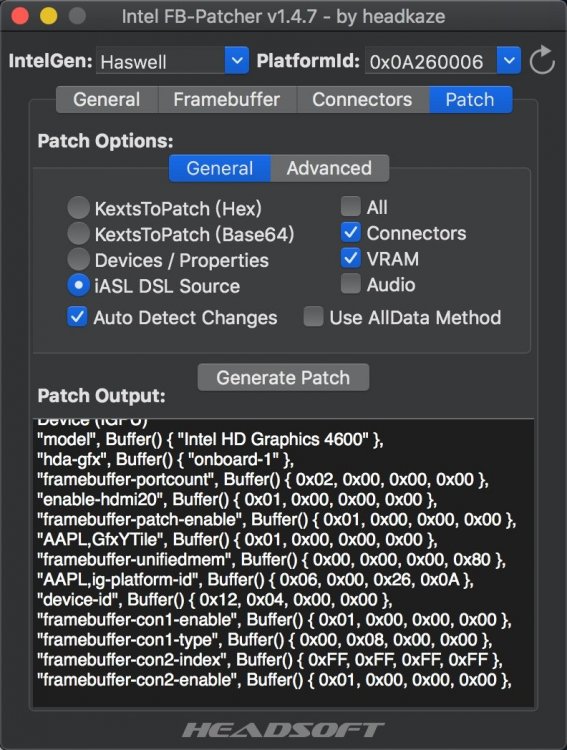Open the PlatformId dropdown arrow

[509, 60]
